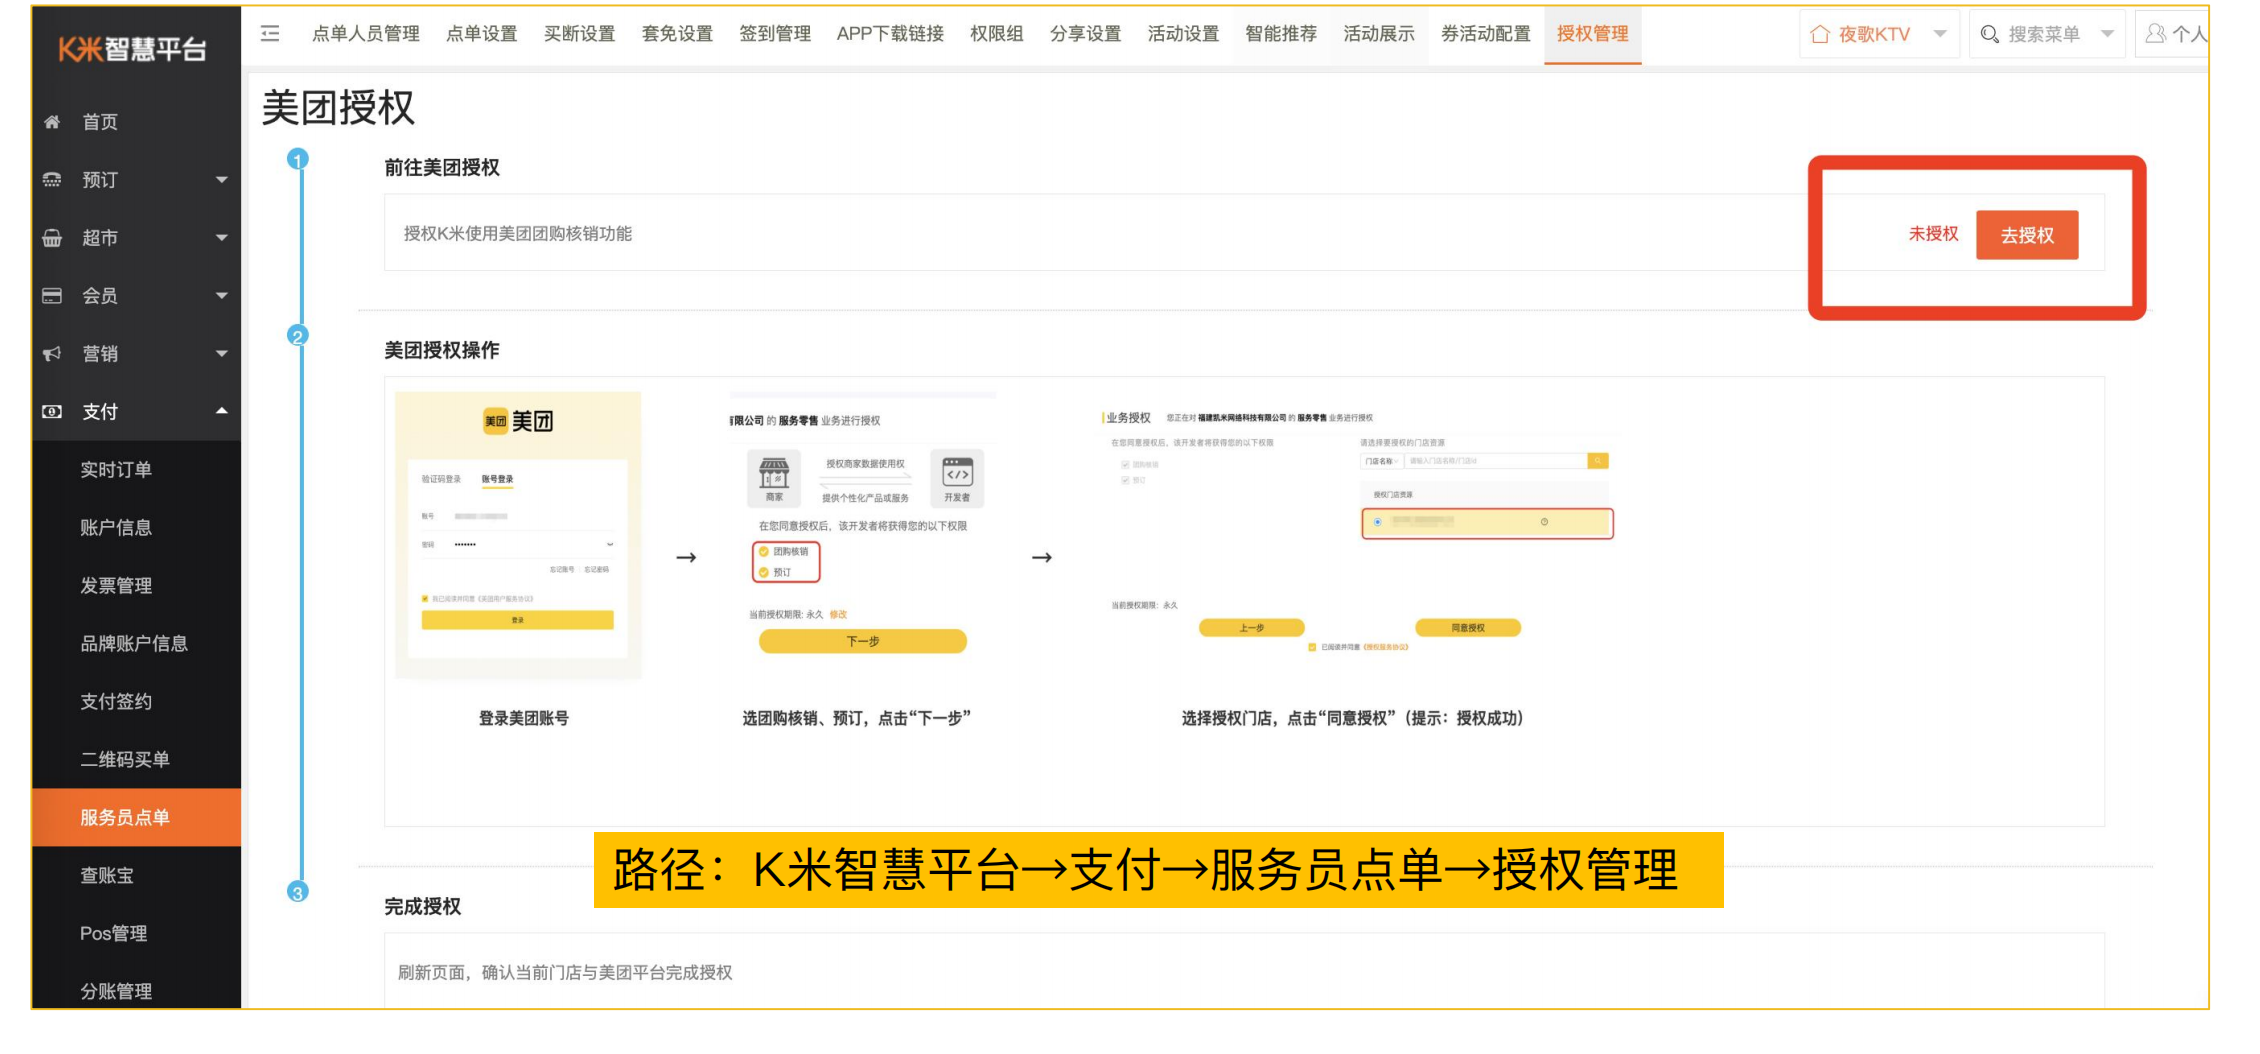Click the home icon beside 首页
Screen dimensions: 2260x1054
(x=52, y=122)
